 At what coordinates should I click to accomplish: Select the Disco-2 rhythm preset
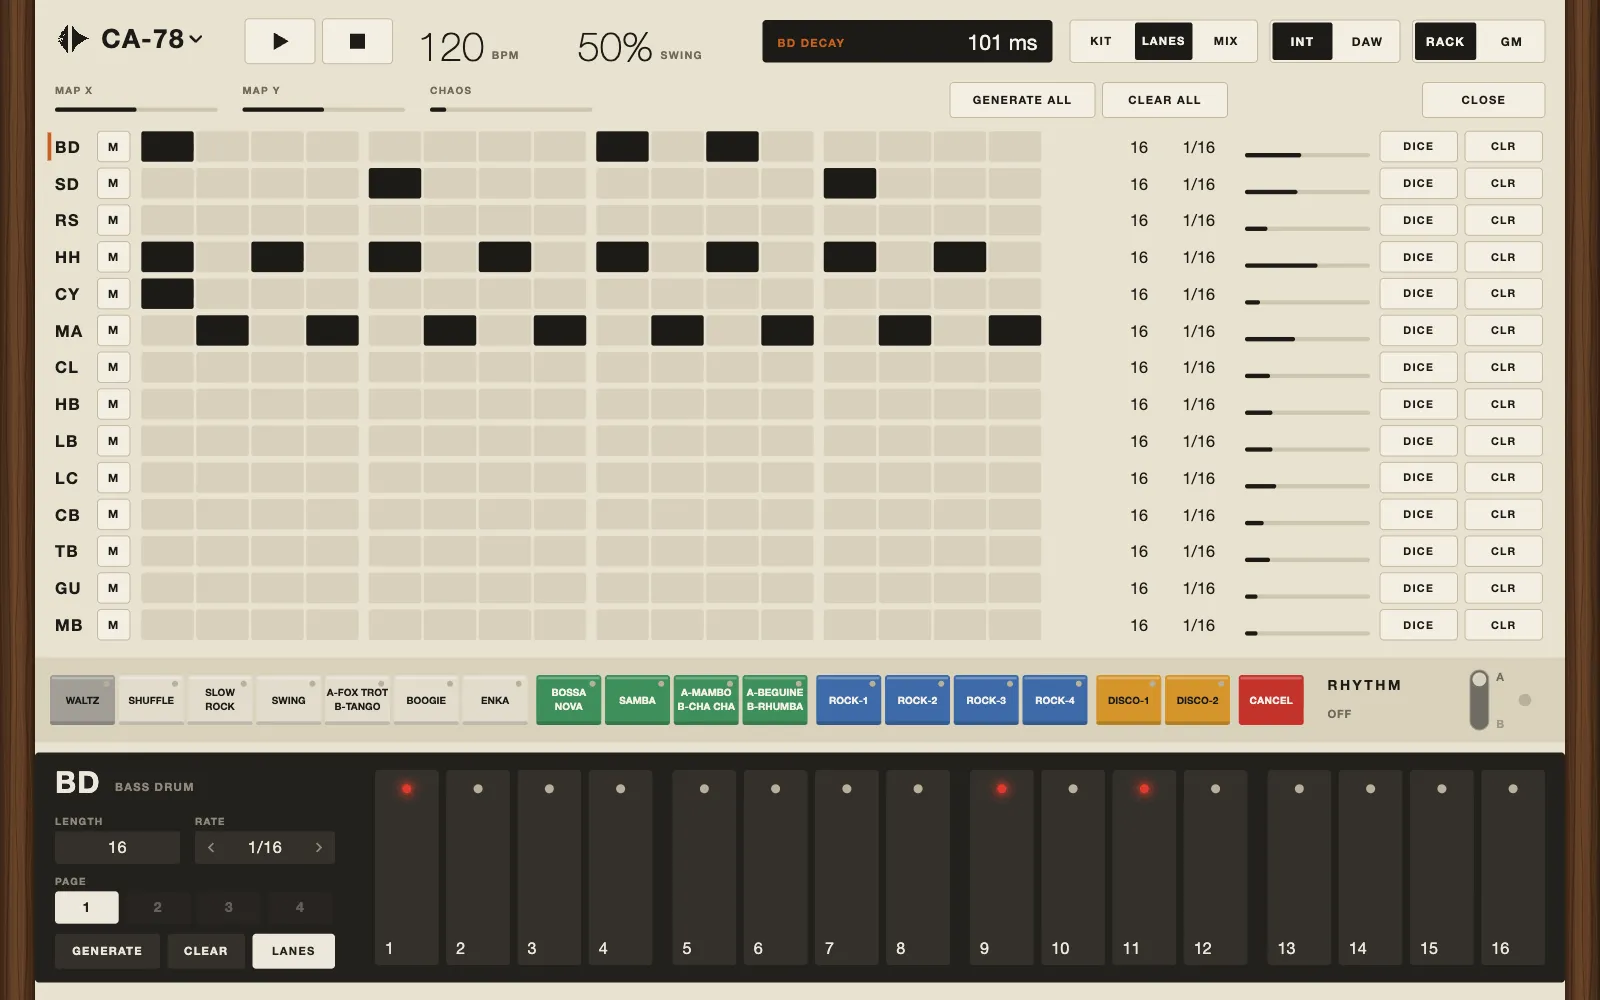click(1197, 700)
